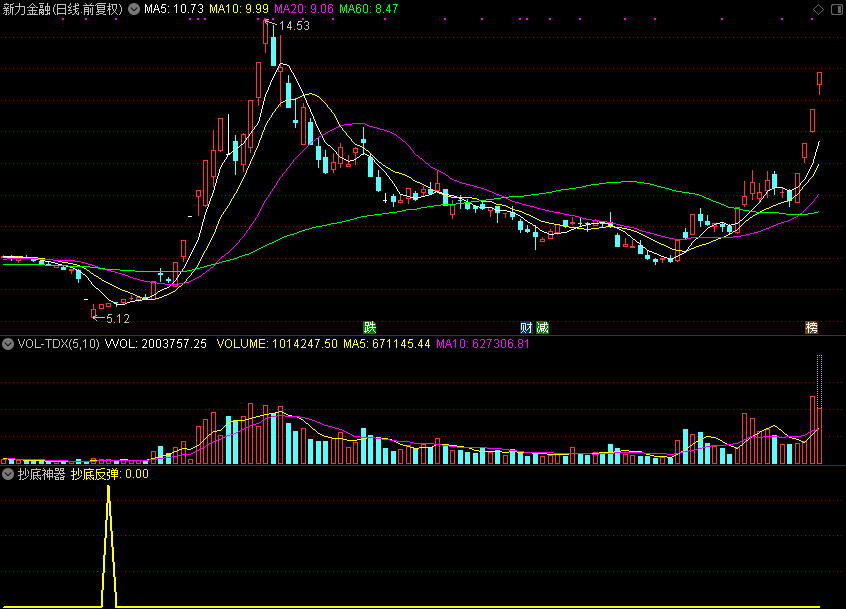
Task: Expand the VOL-TDX indicator settings arrow
Action: [8, 344]
